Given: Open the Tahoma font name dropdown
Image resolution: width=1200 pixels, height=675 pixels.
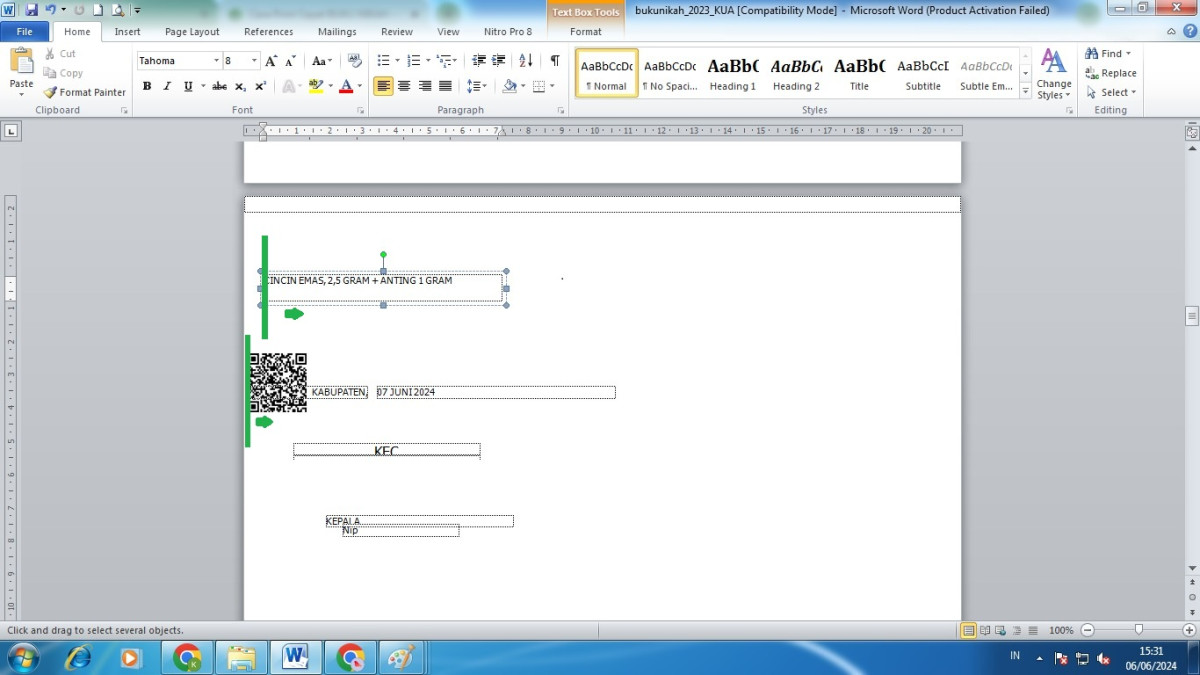Looking at the screenshot, I should tap(216, 61).
